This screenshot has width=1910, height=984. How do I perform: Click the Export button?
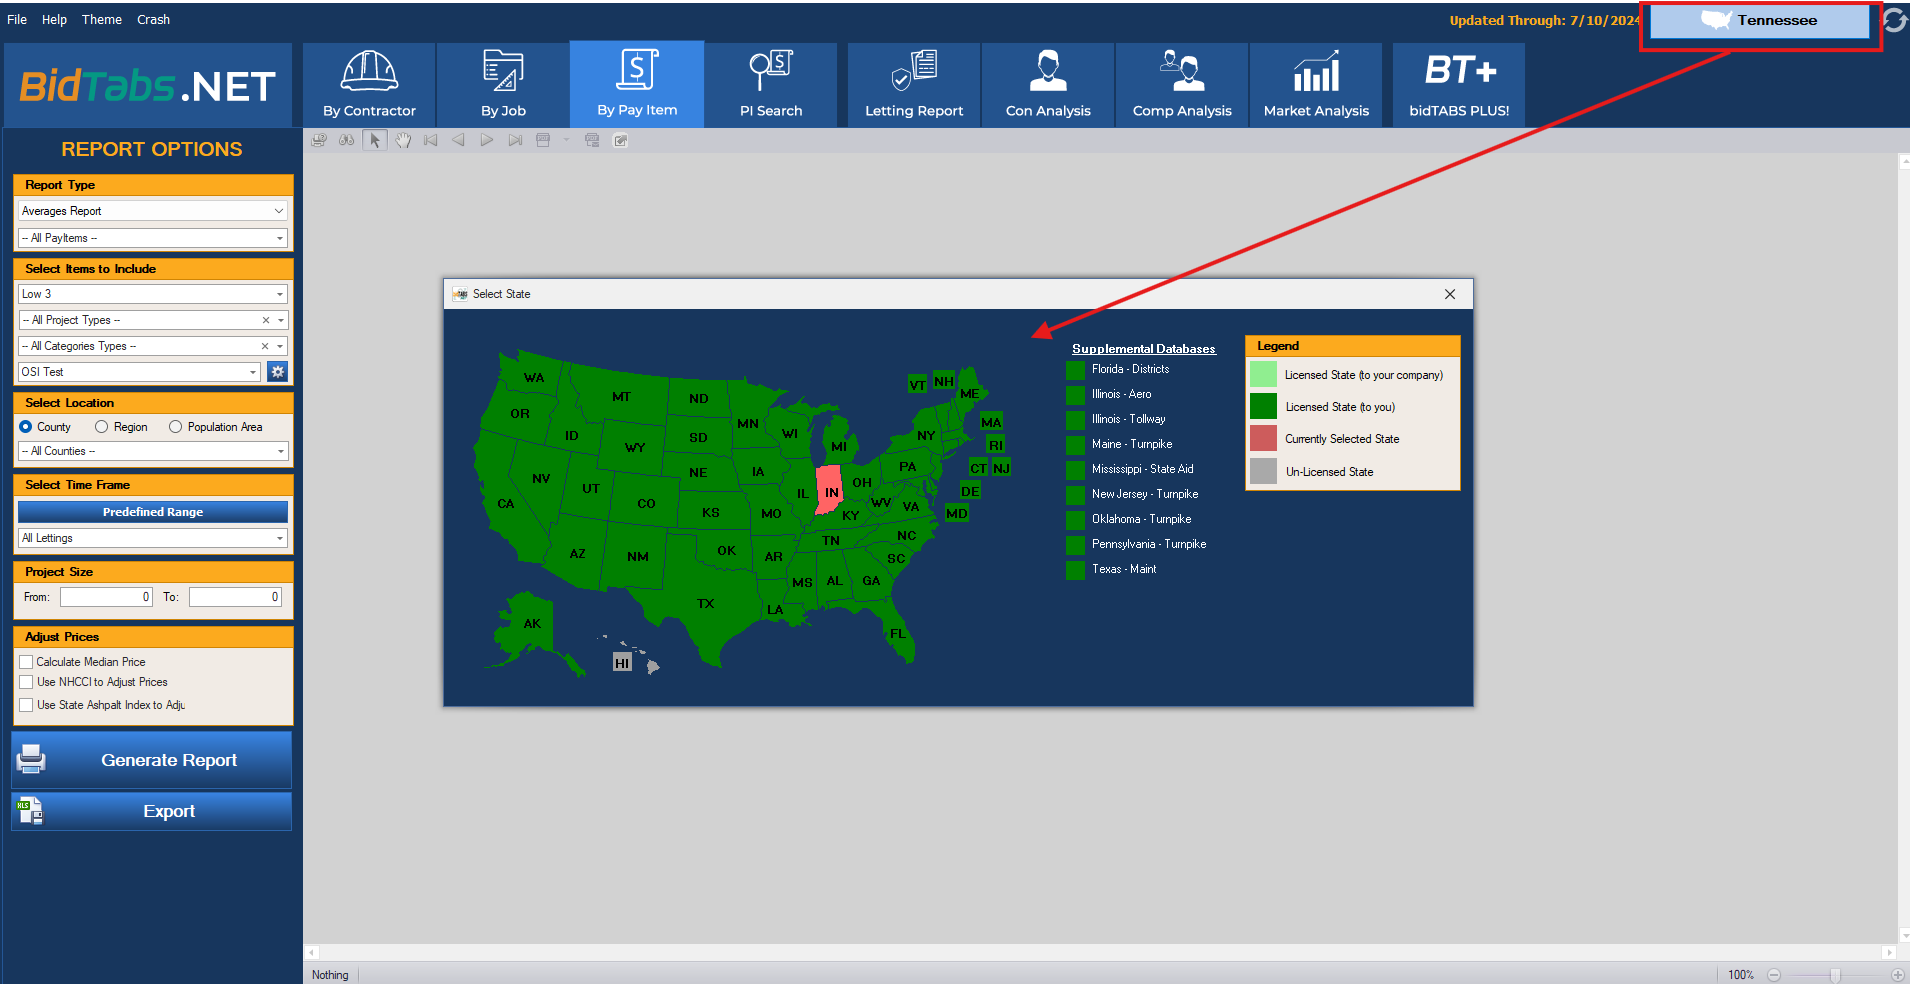pyautogui.click(x=152, y=811)
